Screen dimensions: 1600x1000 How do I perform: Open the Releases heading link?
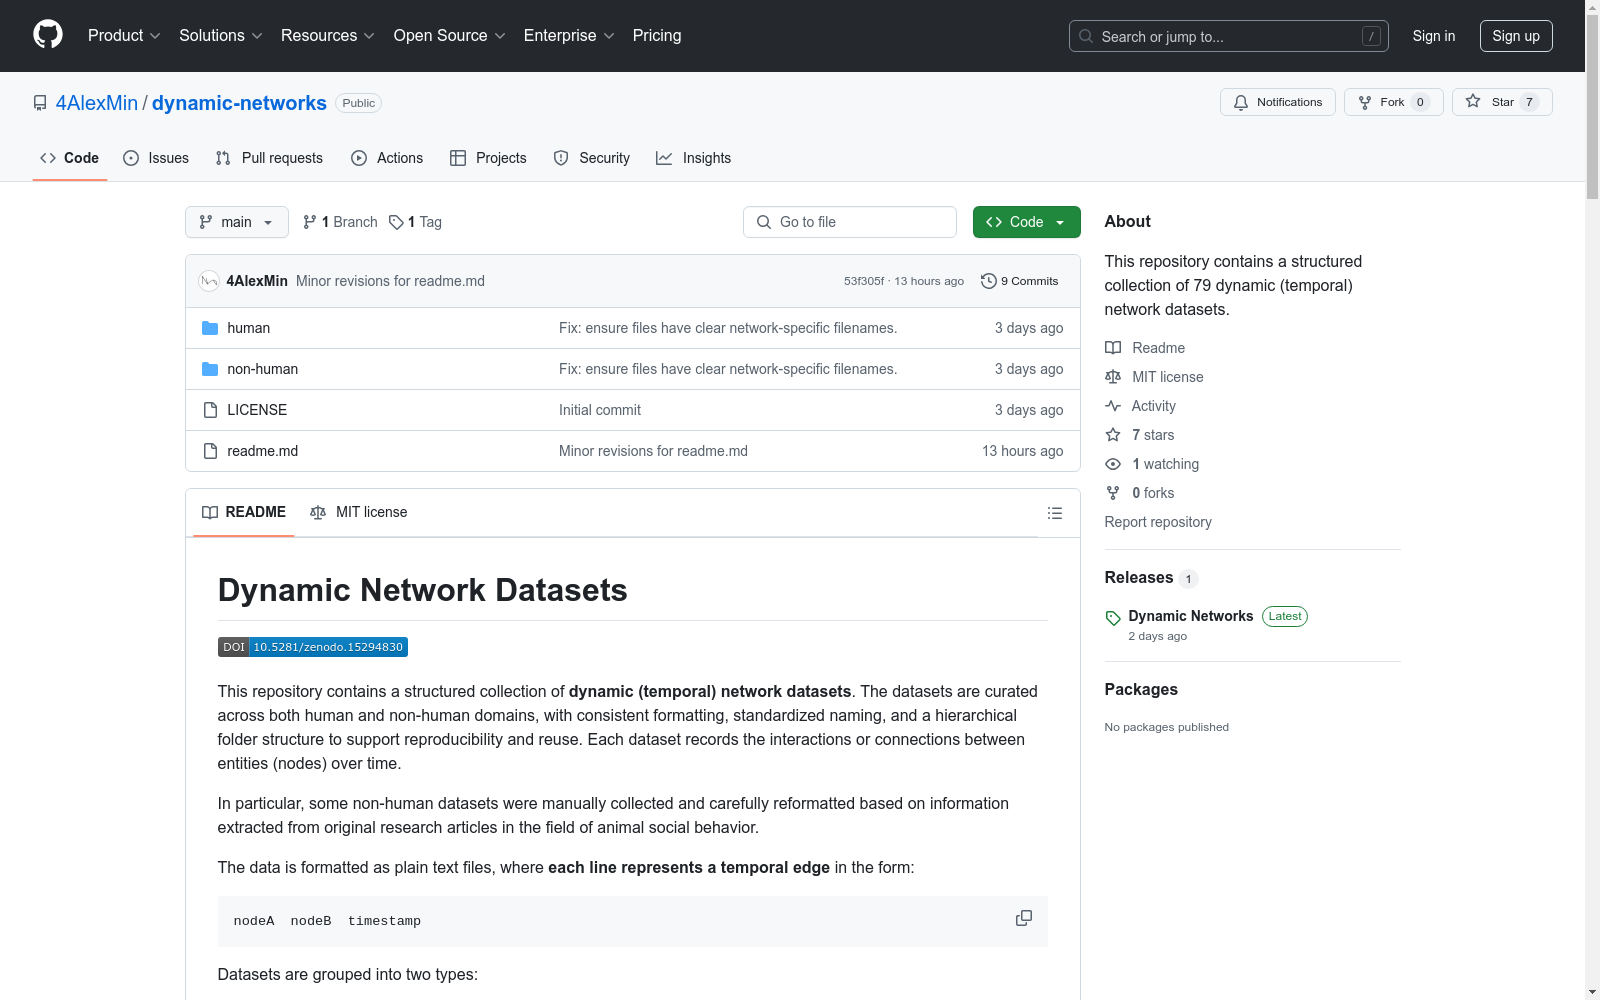coord(1139,577)
